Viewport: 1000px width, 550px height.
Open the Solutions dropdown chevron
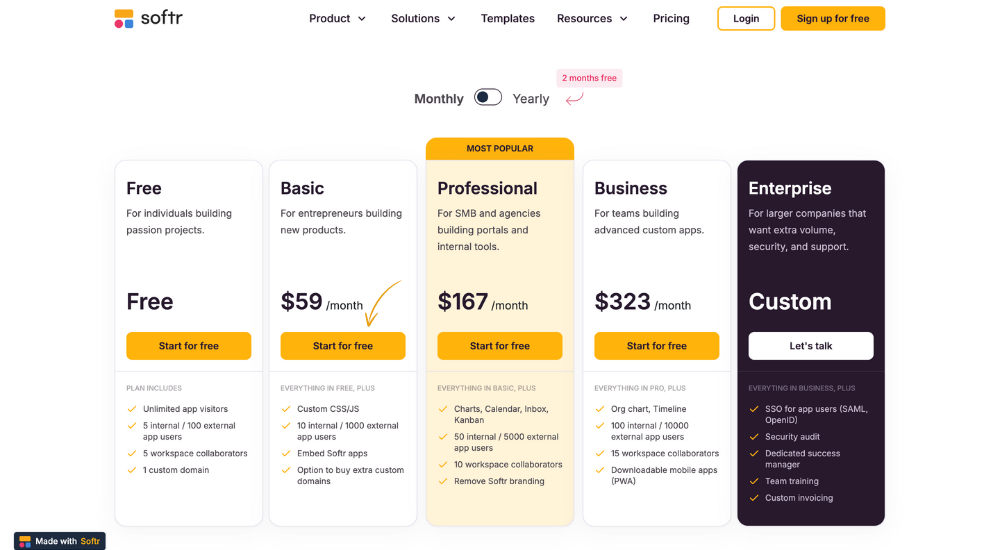(452, 19)
